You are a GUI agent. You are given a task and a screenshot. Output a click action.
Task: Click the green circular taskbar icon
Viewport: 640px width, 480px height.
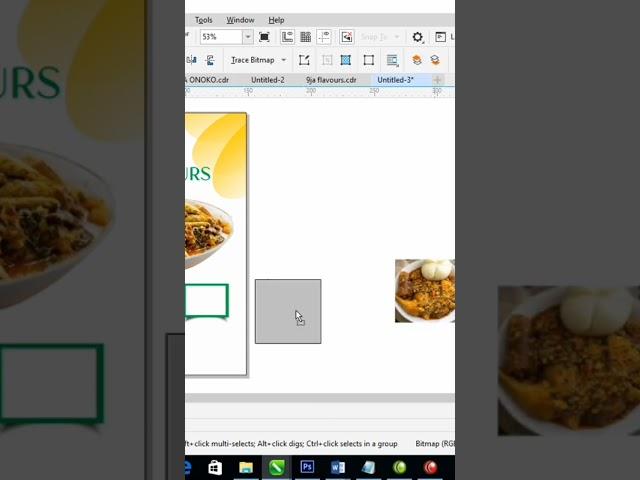click(399, 468)
